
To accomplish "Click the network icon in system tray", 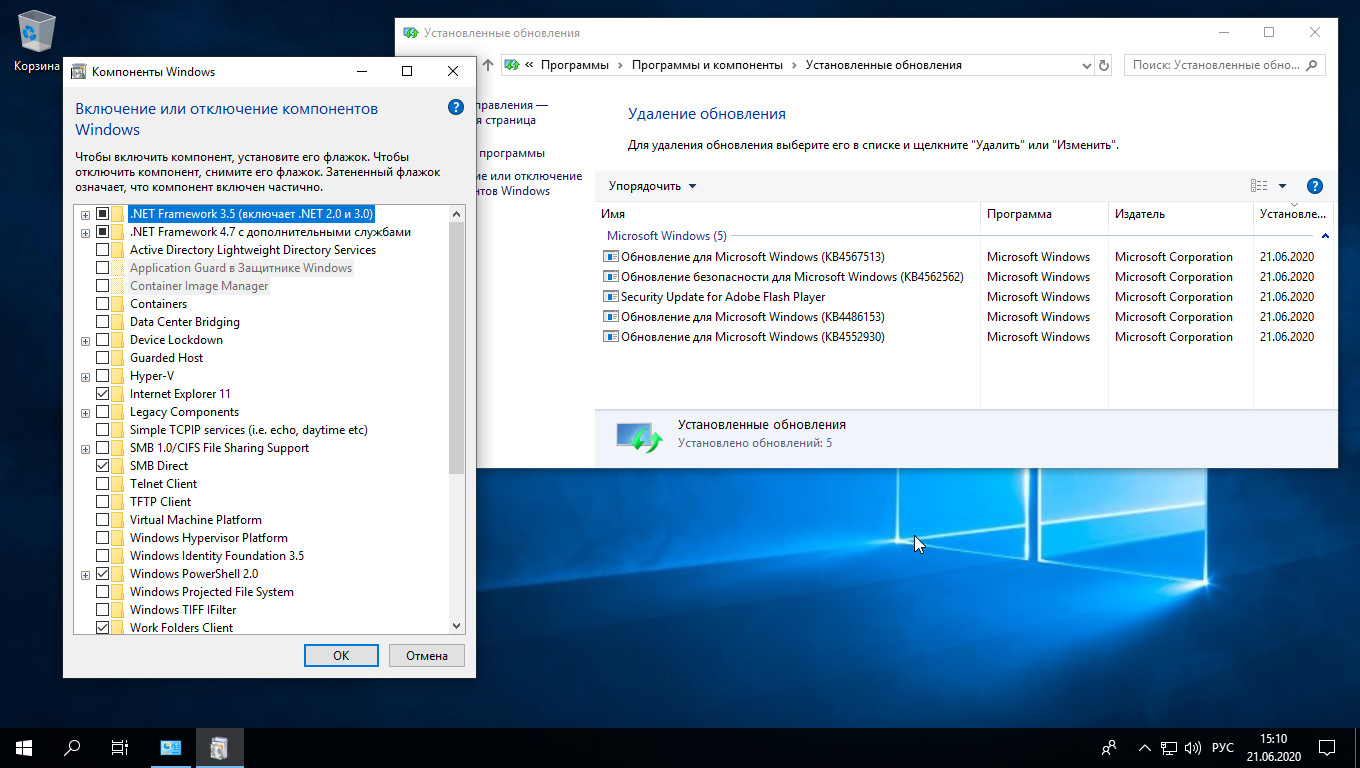I will click(1170, 747).
